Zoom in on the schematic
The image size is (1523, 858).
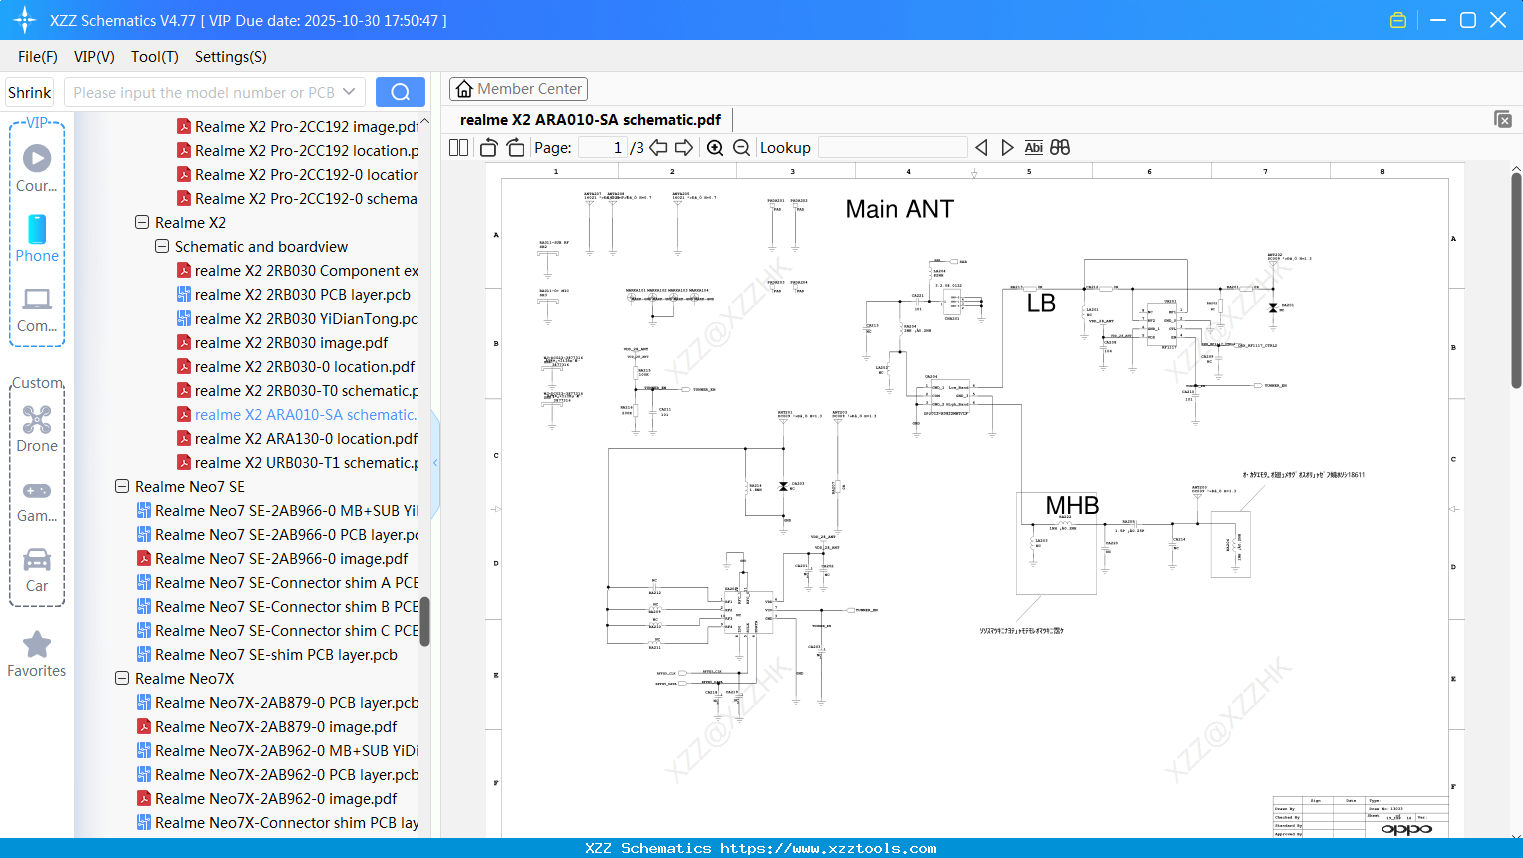pos(715,148)
